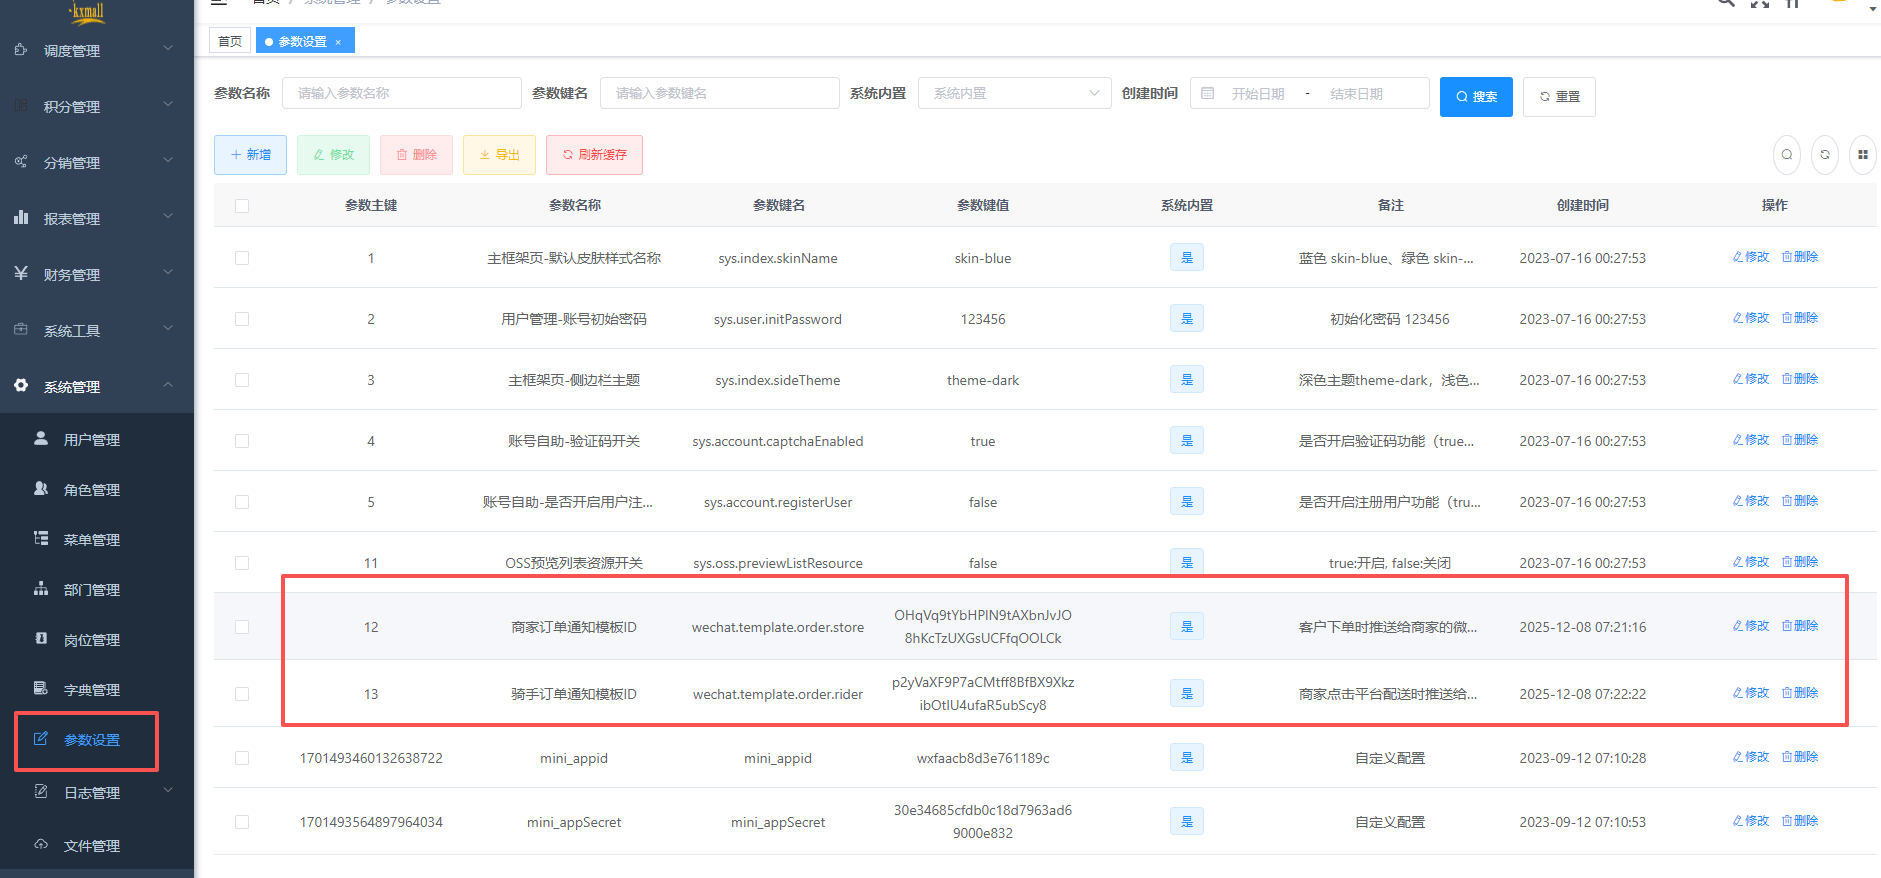The width and height of the screenshot is (1881, 878).
Task: Click 修改 link for mini_appid row
Action: pyautogui.click(x=1751, y=757)
